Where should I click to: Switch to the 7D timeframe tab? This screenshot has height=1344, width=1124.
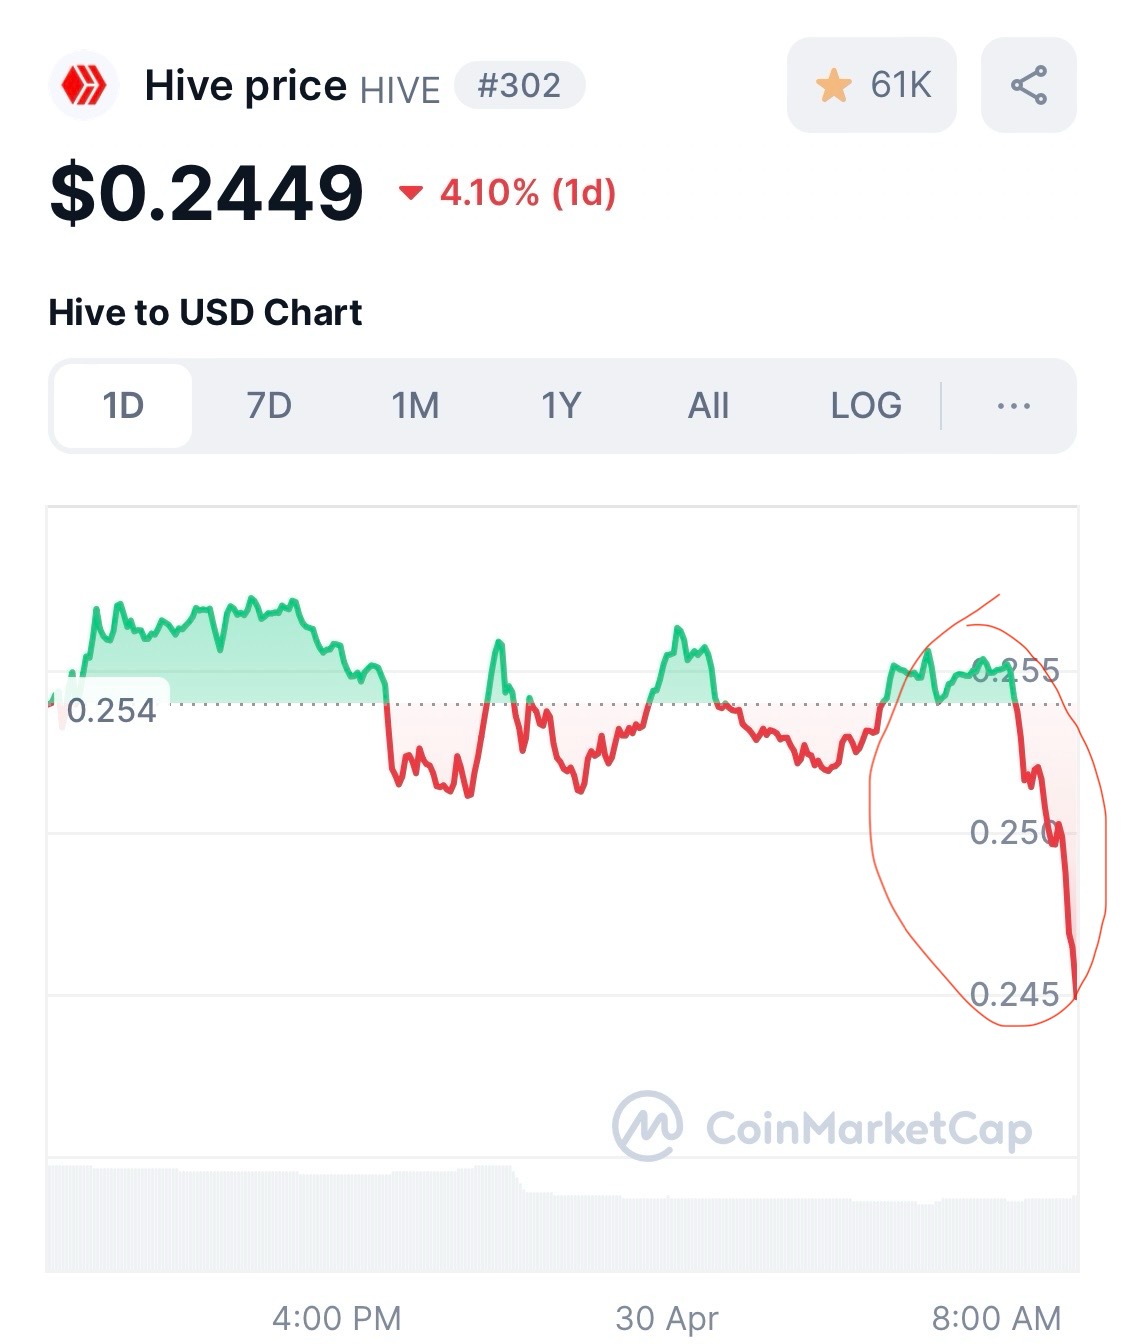(269, 406)
